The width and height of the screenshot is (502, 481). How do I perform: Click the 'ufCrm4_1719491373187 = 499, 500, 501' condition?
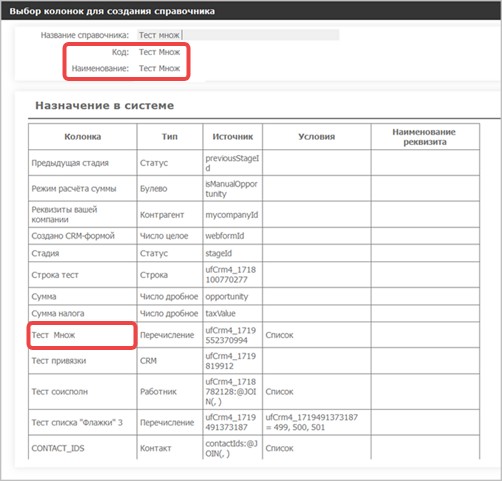[317, 422]
